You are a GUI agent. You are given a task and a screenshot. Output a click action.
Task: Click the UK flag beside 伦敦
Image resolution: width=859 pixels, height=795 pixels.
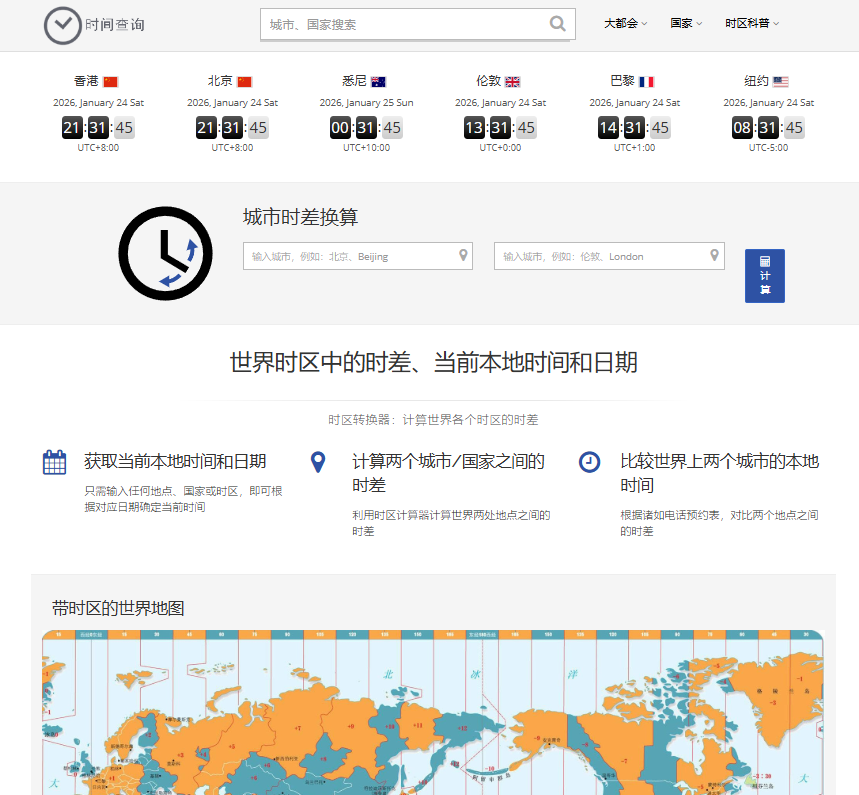(513, 82)
